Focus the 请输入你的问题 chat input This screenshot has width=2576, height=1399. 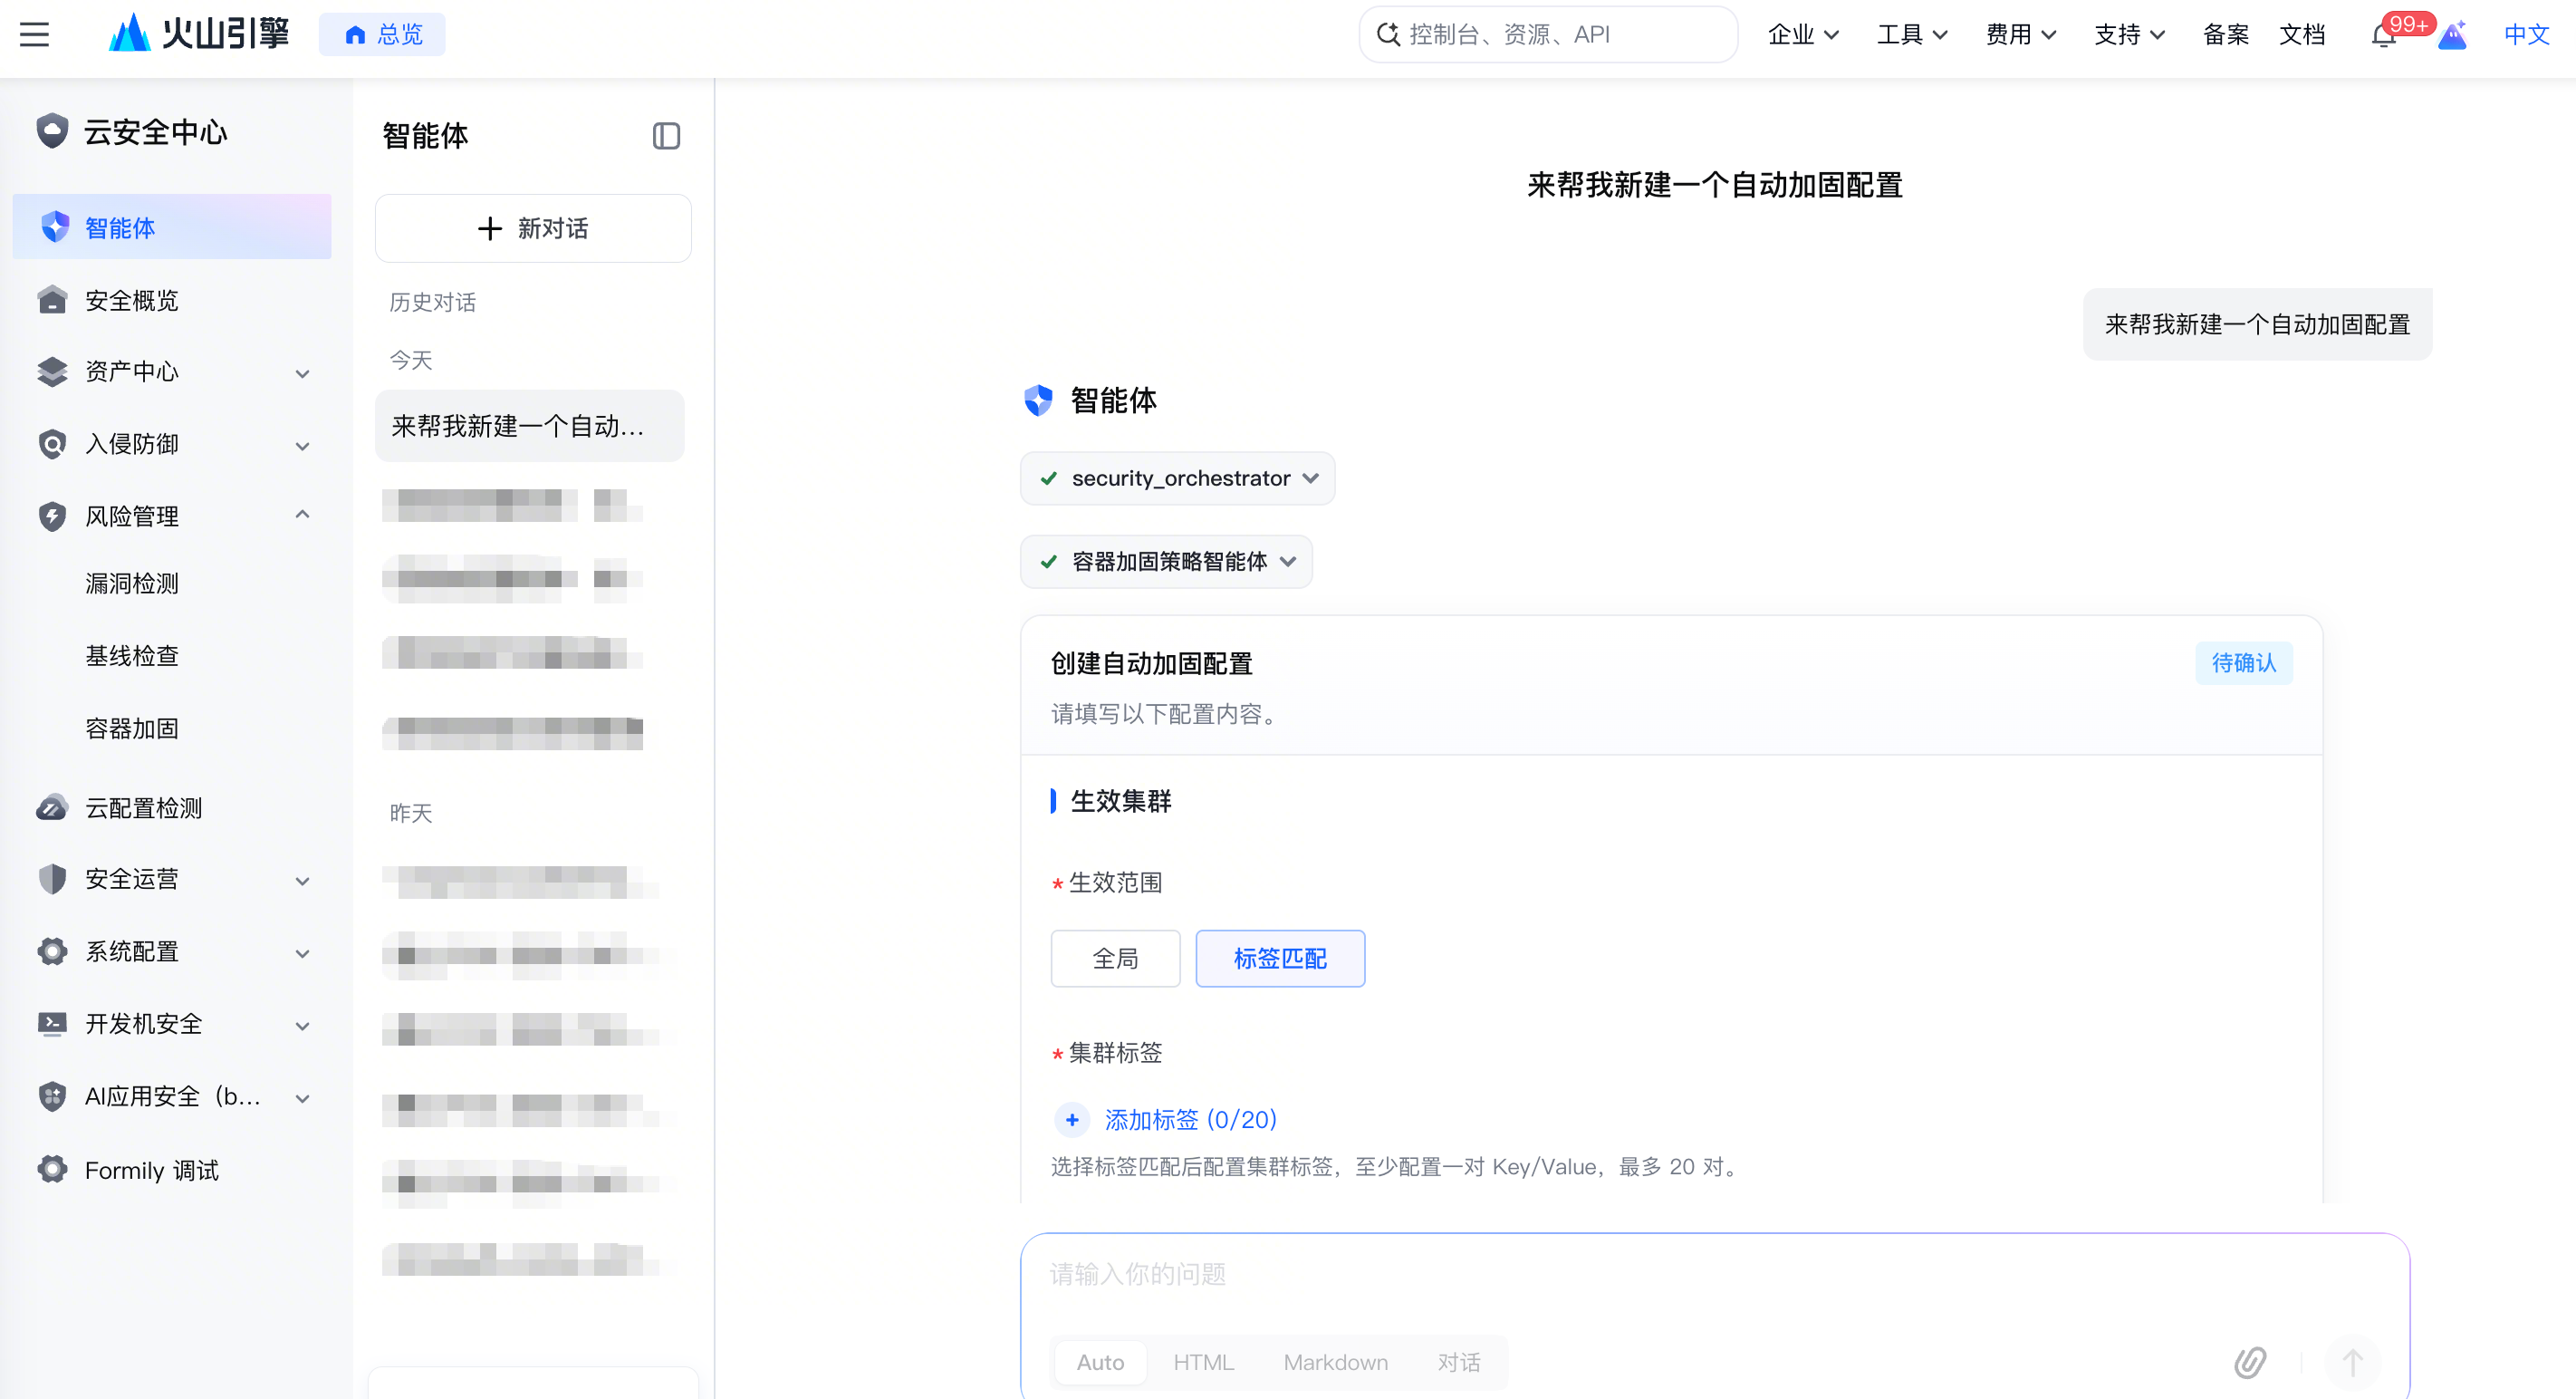[x=1714, y=1274]
